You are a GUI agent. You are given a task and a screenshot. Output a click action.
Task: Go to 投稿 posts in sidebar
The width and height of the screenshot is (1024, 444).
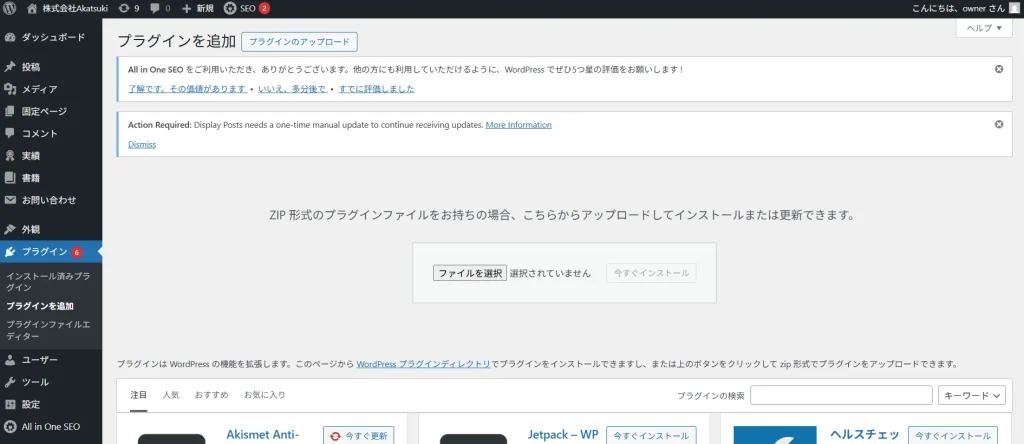coord(30,67)
